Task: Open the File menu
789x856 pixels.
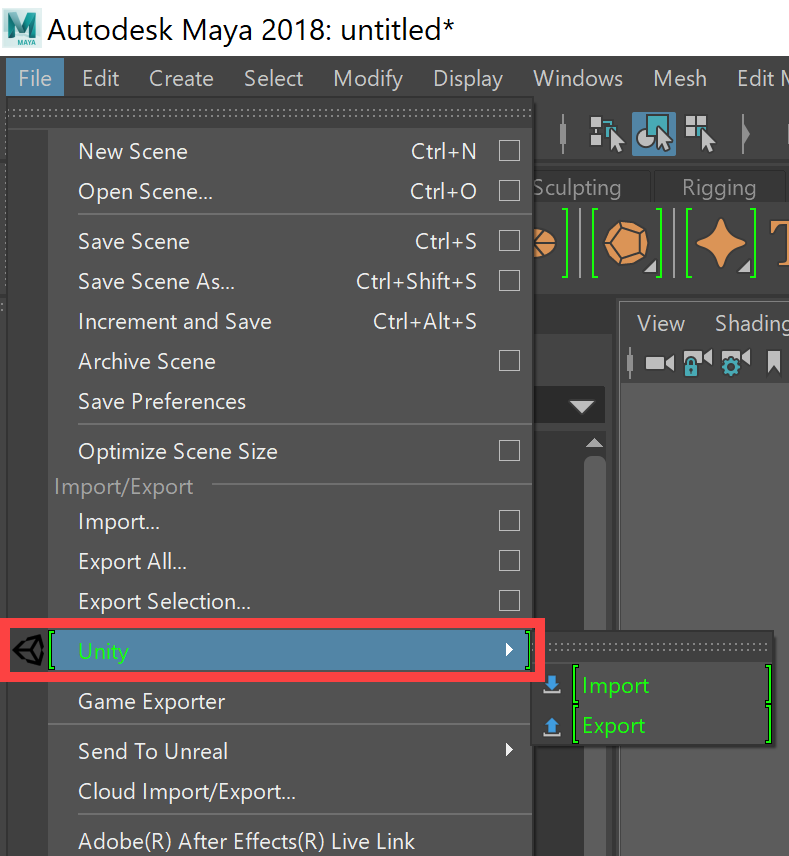Action: click(35, 78)
